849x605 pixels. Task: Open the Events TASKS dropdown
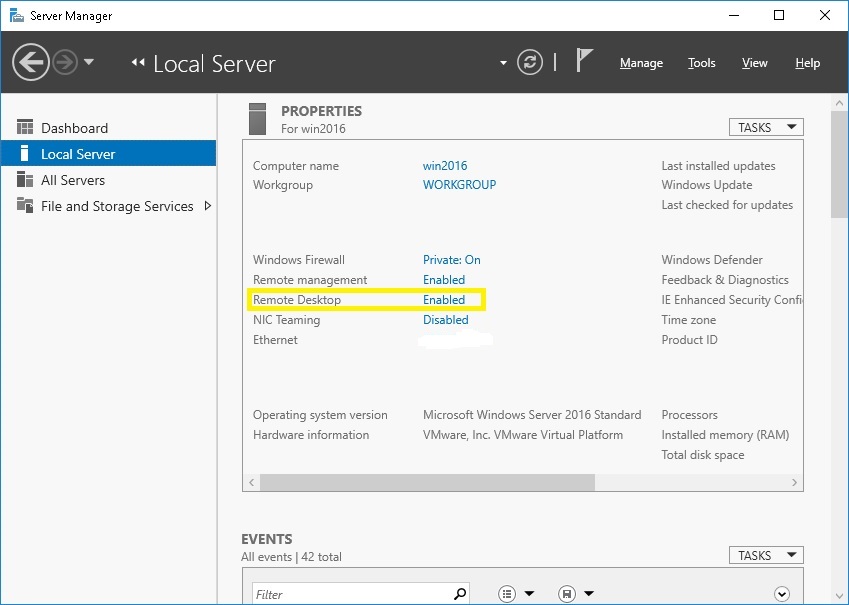tap(766, 555)
